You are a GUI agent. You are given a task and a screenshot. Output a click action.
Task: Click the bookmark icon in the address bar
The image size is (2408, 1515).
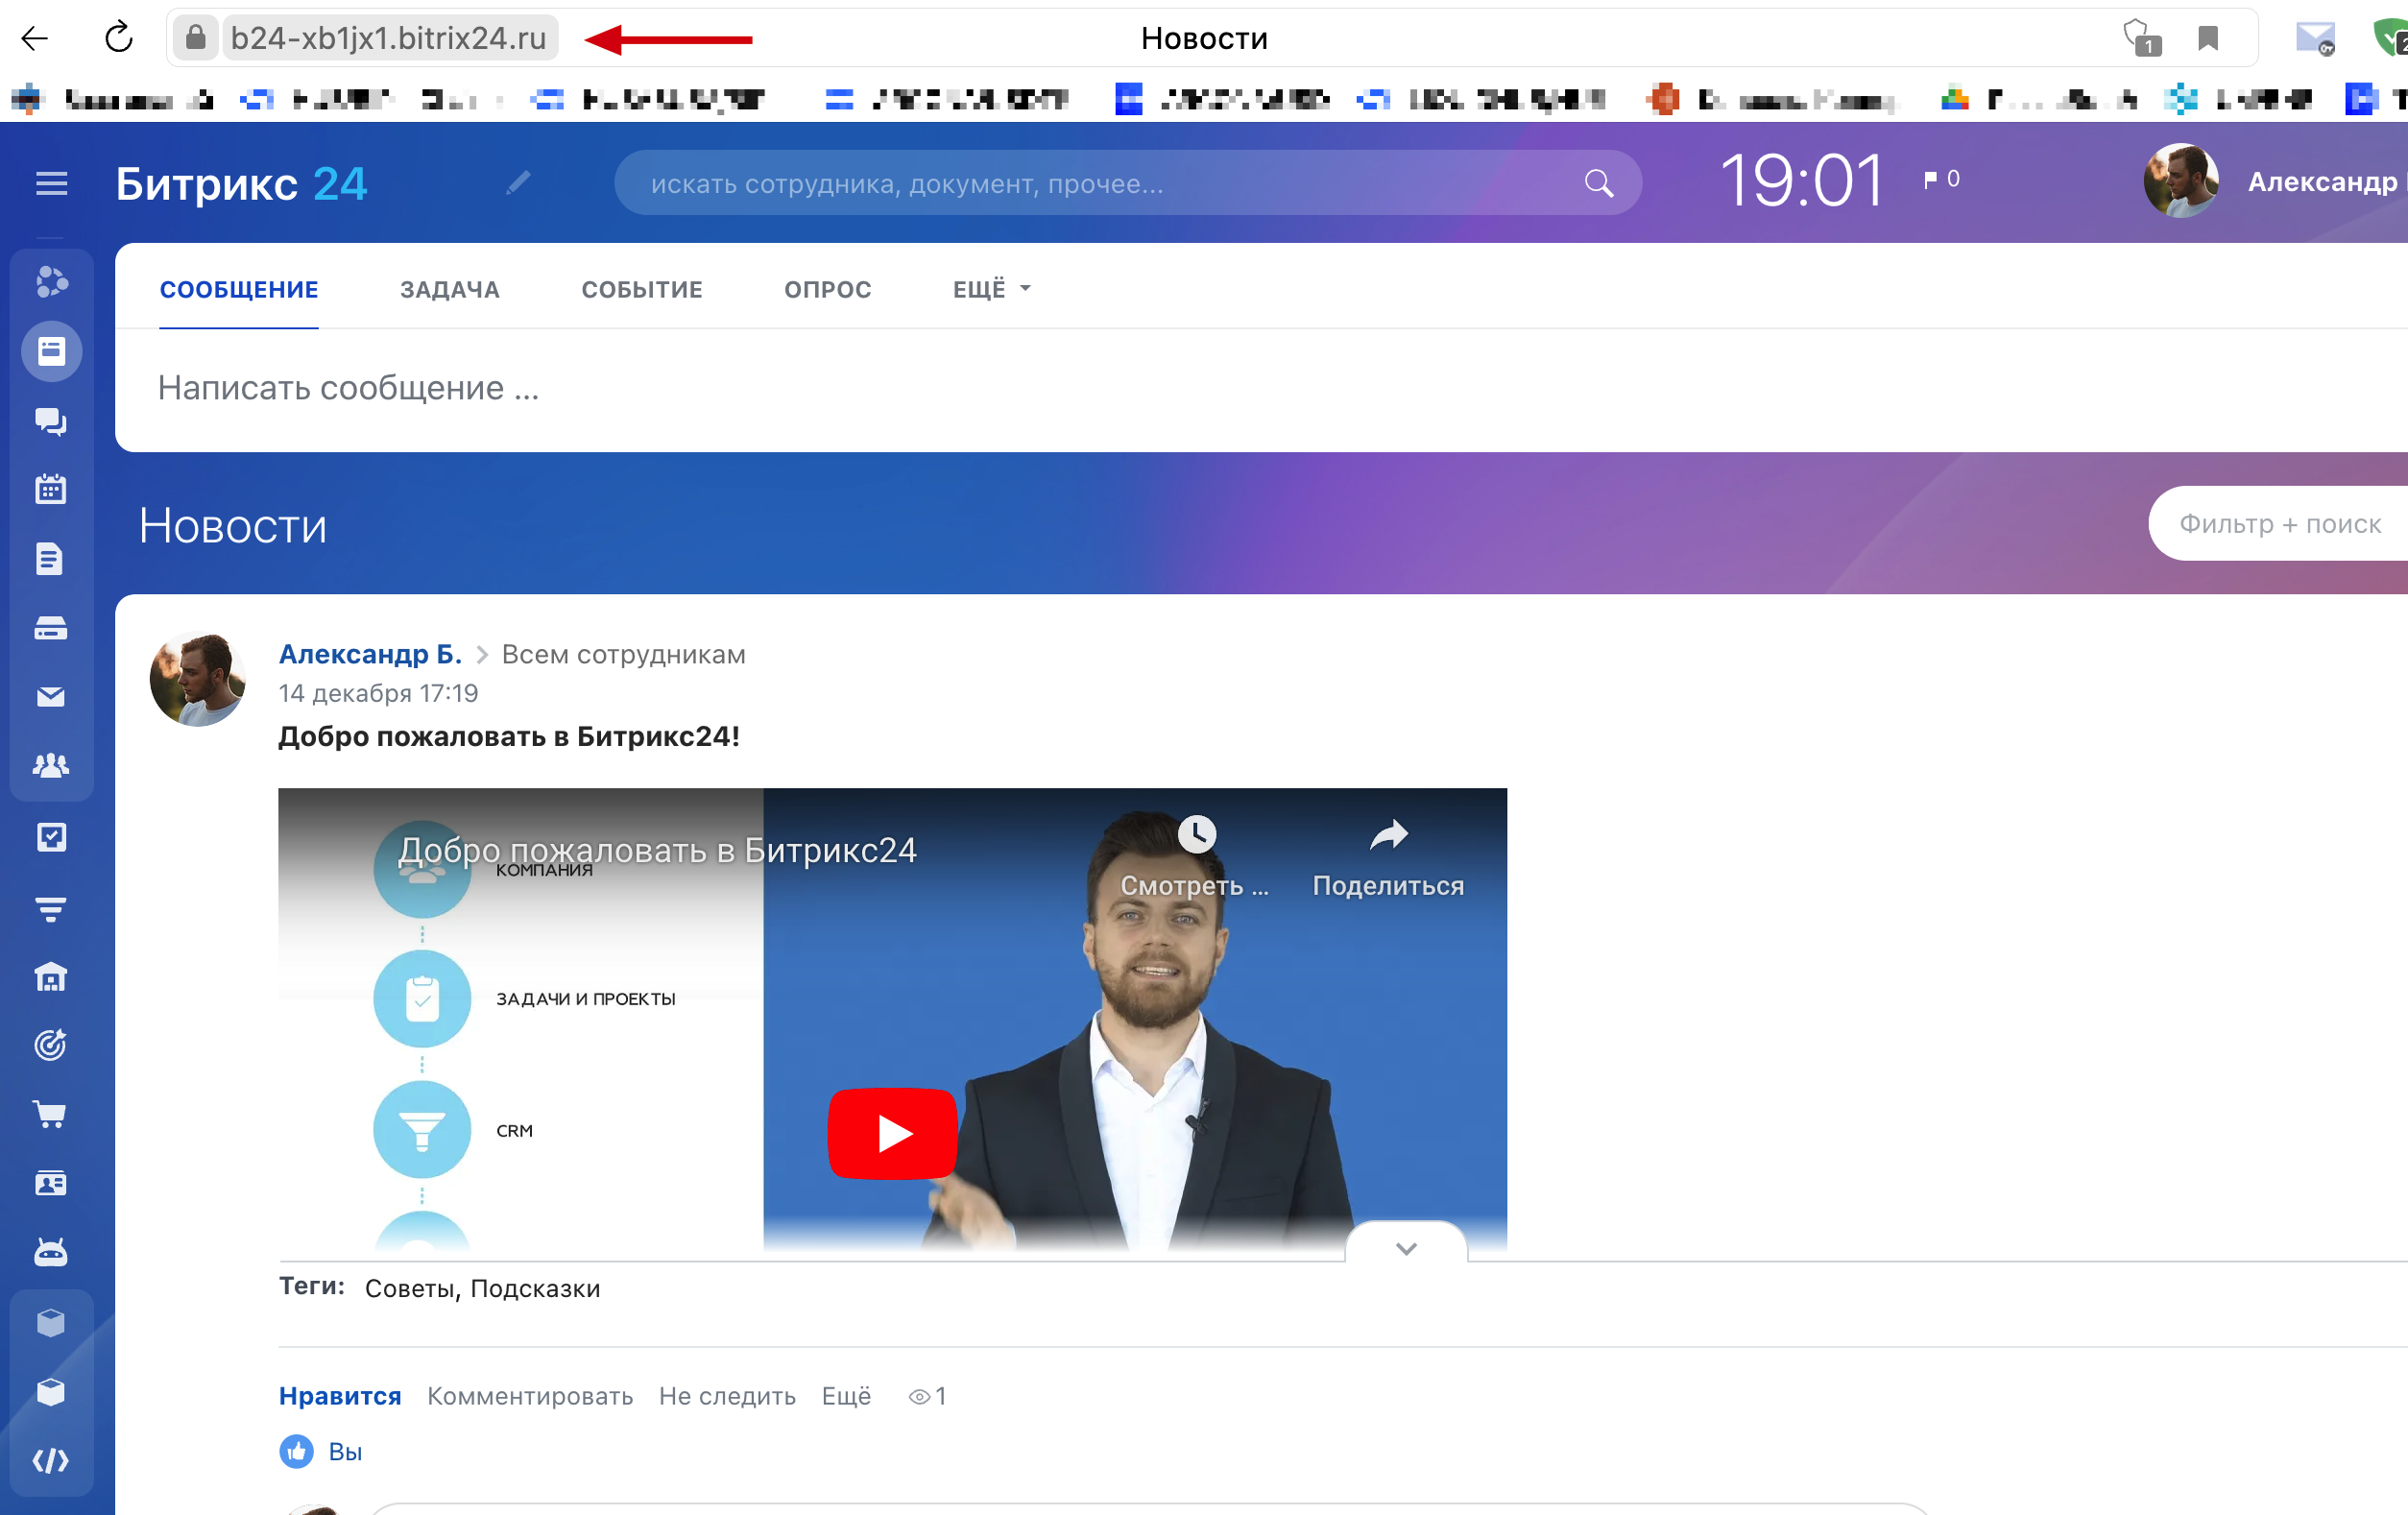click(2208, 38)
